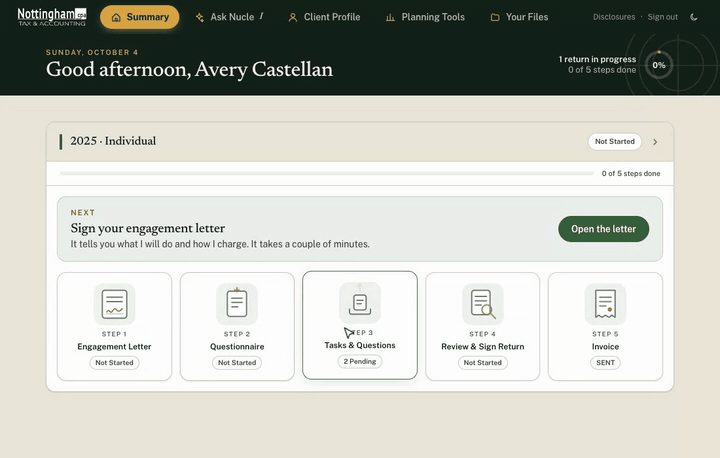Click the Questionnaire clipboard icon

pos(237,304)
